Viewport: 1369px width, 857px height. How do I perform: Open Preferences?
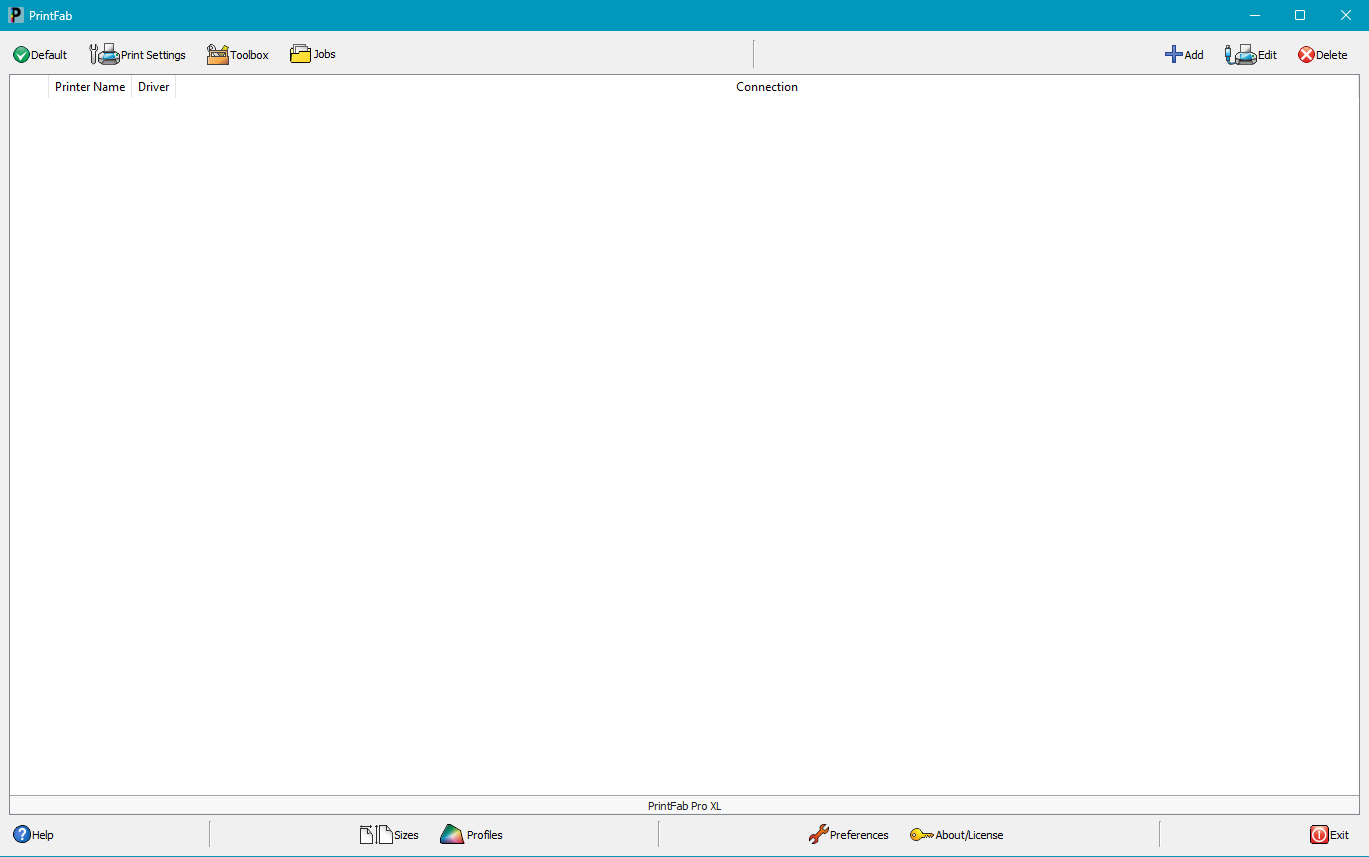click(x=849, y=835)
